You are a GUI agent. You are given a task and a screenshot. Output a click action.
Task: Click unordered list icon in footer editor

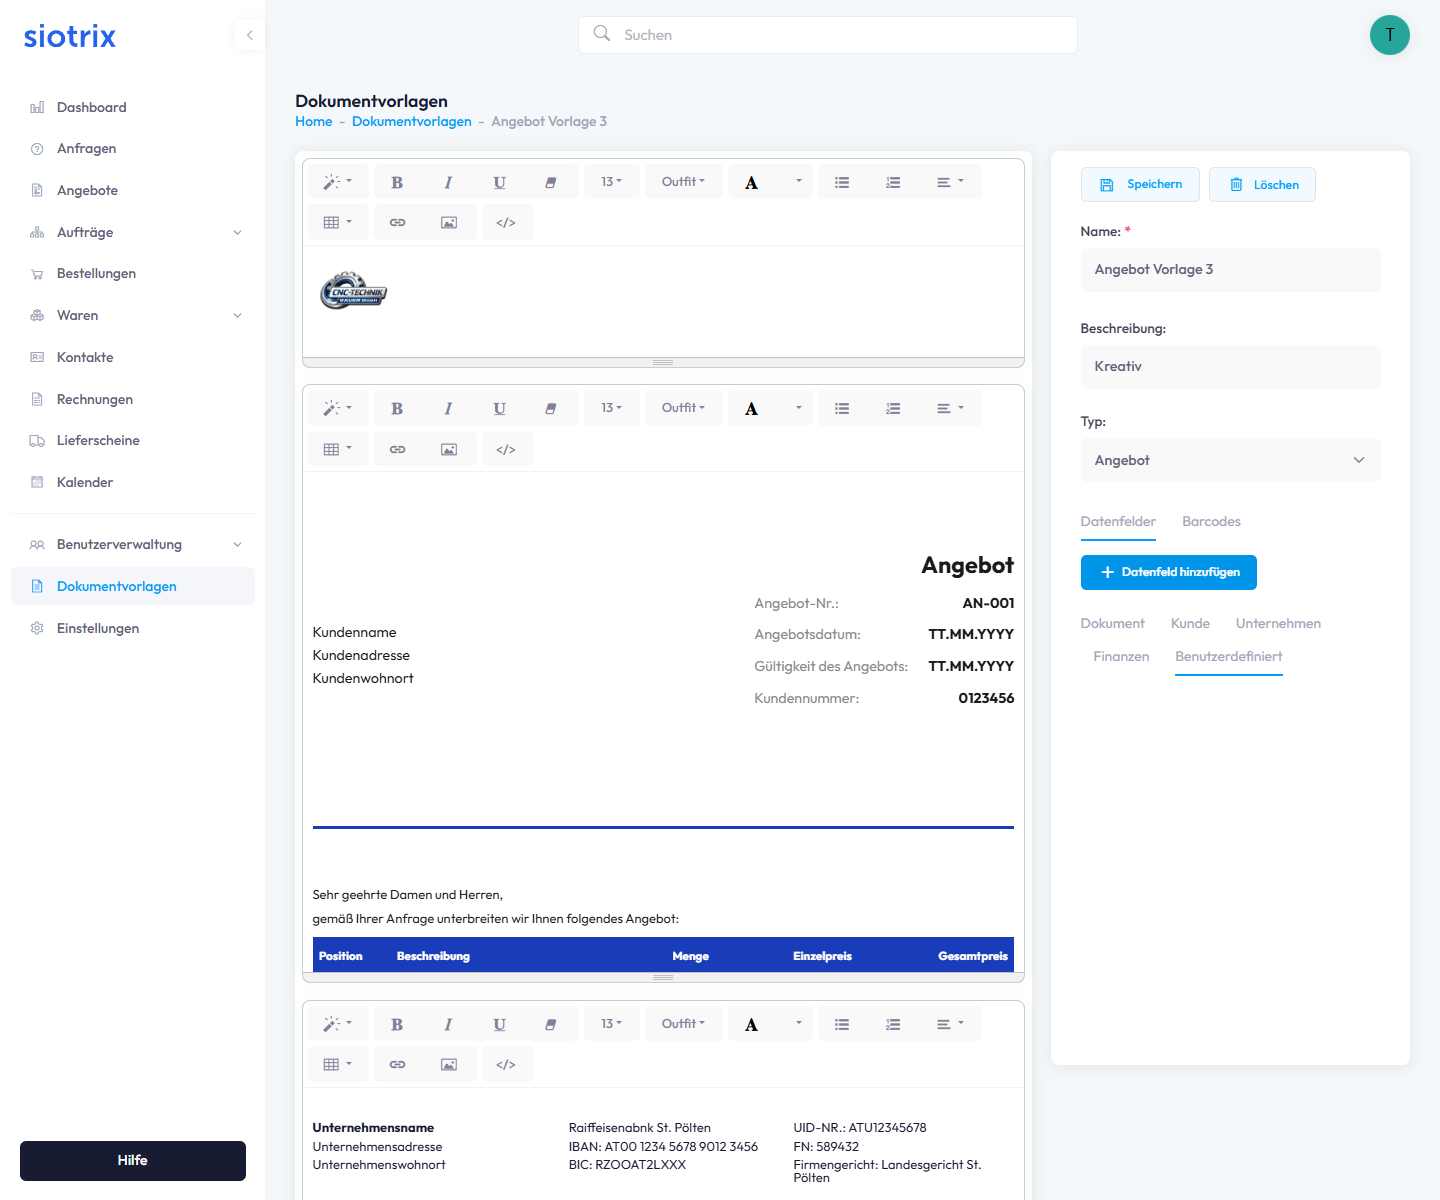[x=842, y=1024]
